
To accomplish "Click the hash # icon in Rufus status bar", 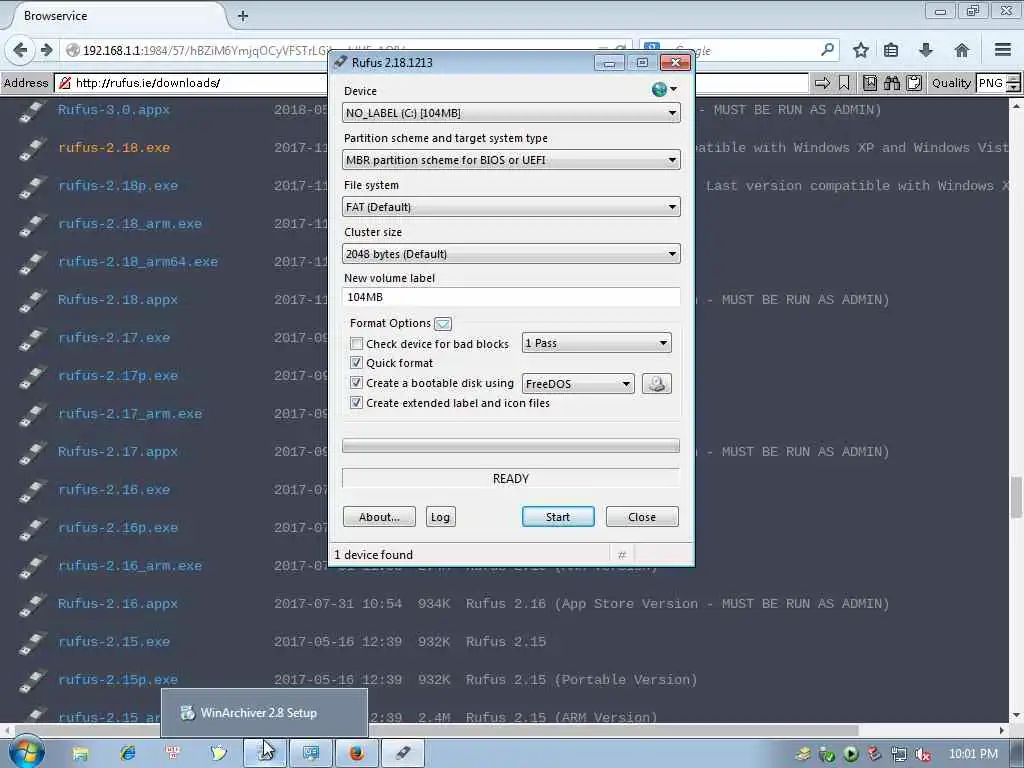I will pyautogui.click(x=622, y=554).
